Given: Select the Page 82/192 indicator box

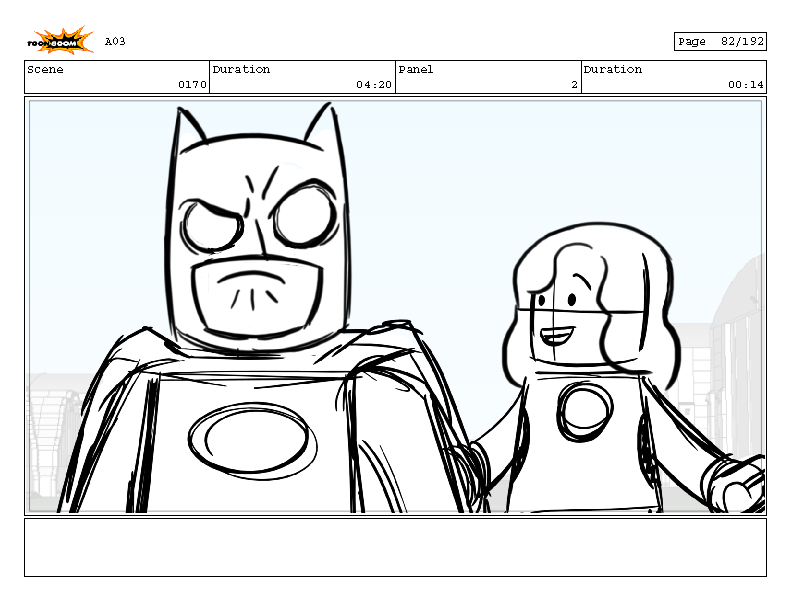Looking at the screenshot, I should pos(720,41).
